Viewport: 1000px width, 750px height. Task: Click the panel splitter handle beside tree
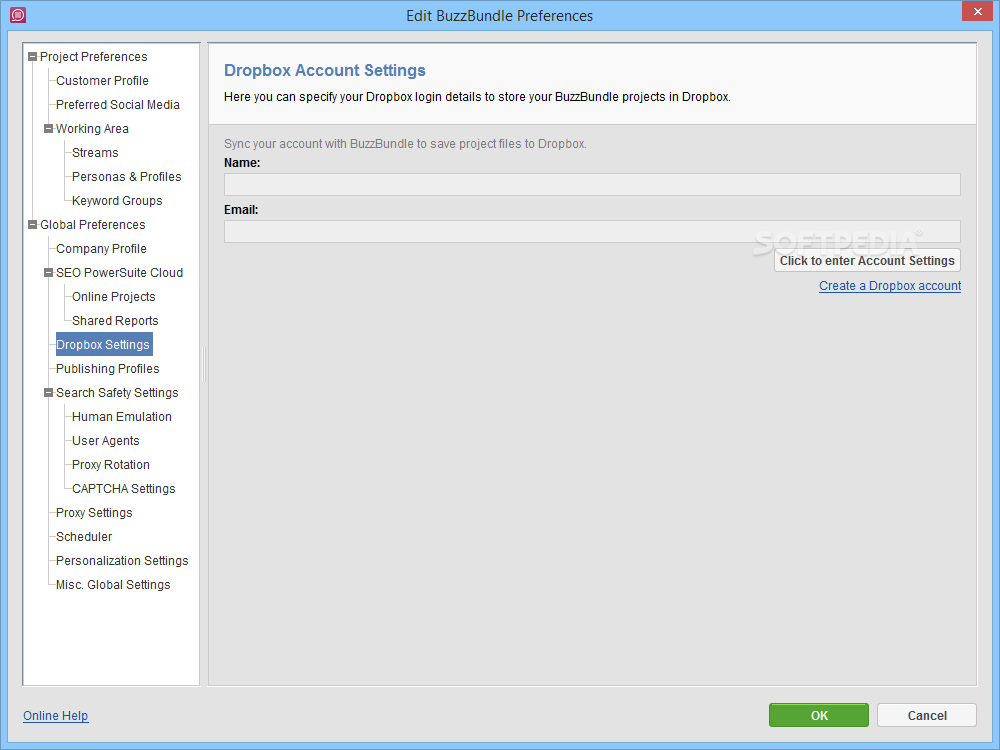[x=204, y=364]
